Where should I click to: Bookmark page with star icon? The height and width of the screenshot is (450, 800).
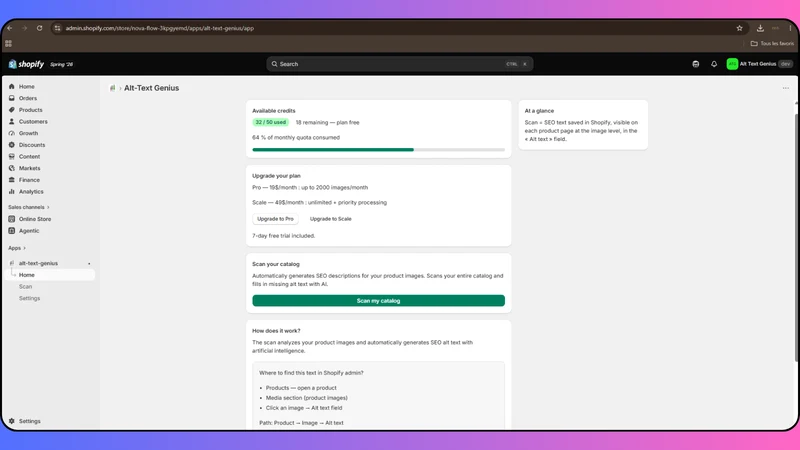739,28
